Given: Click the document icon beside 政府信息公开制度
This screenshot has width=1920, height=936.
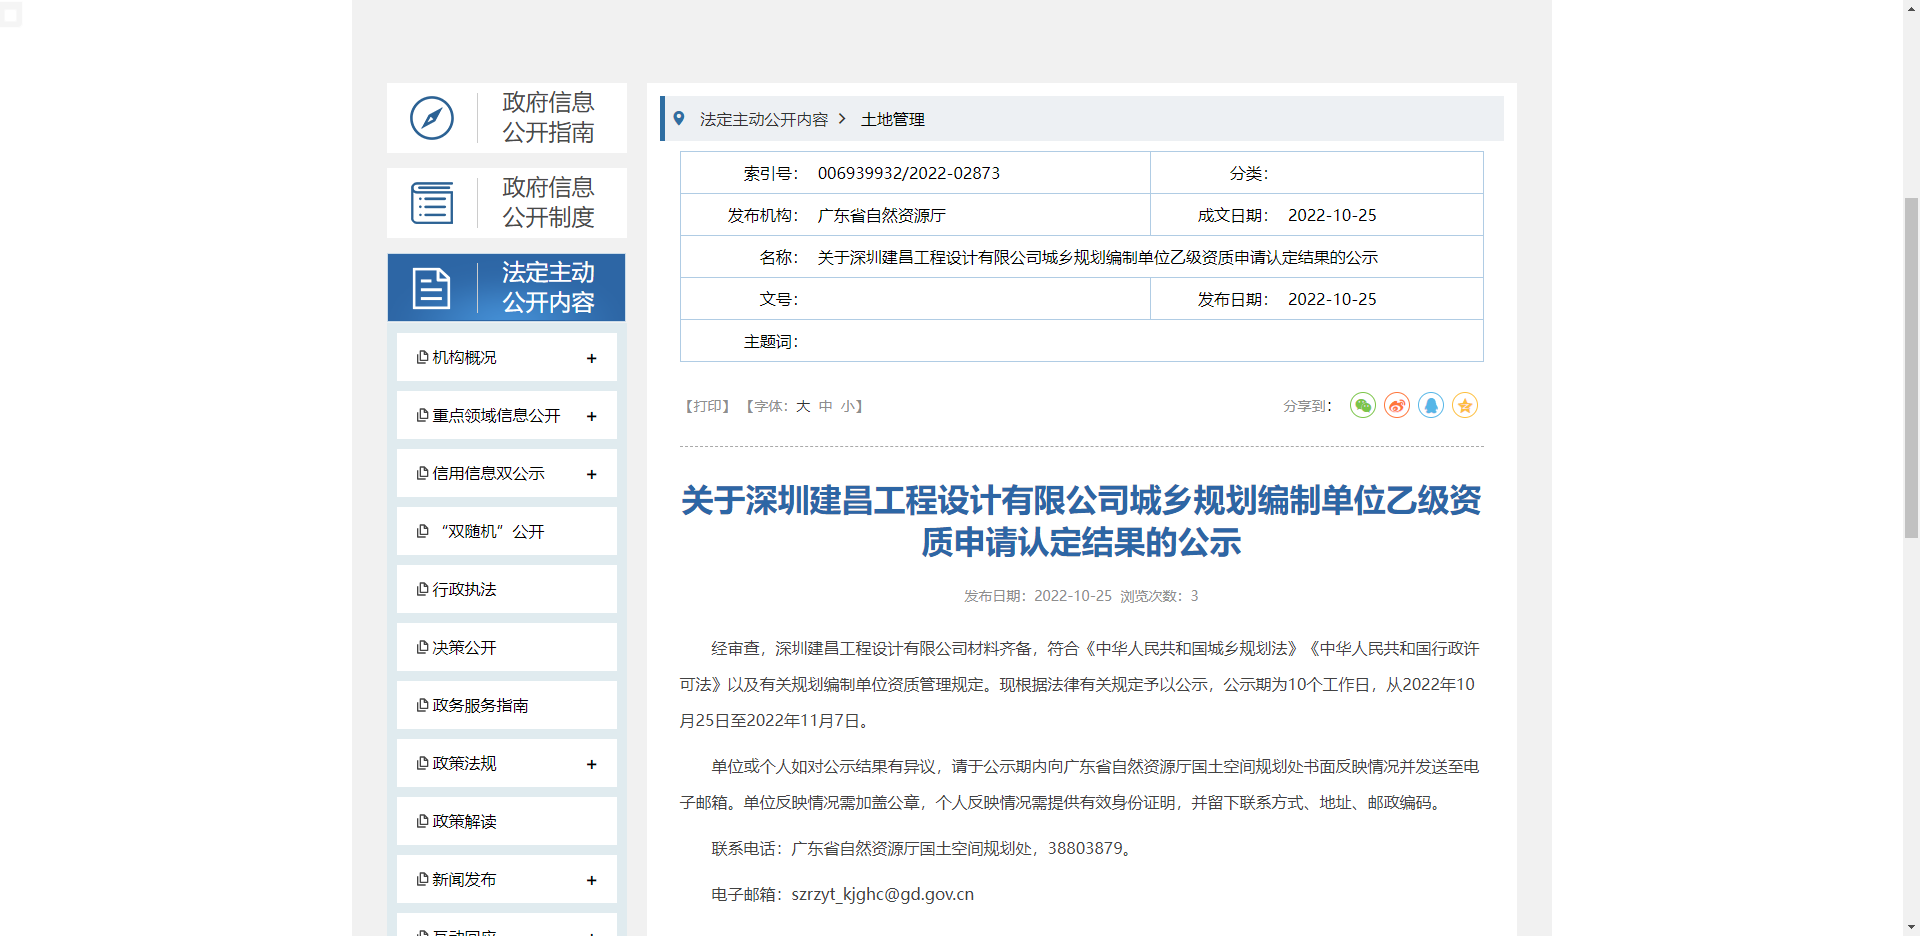Looking at the screenshot, I should pyautogui.click(x=431, y=203).
